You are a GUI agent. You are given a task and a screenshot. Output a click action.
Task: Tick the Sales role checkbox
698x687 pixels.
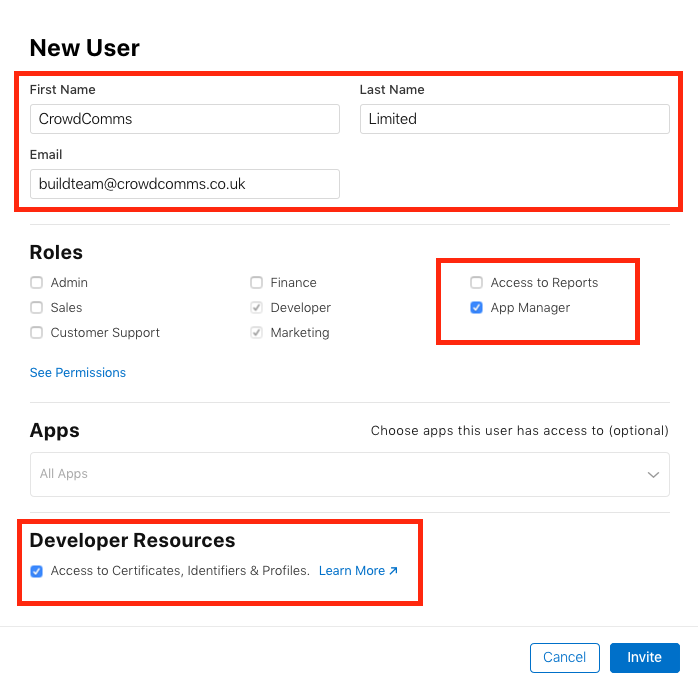(37, 308)
